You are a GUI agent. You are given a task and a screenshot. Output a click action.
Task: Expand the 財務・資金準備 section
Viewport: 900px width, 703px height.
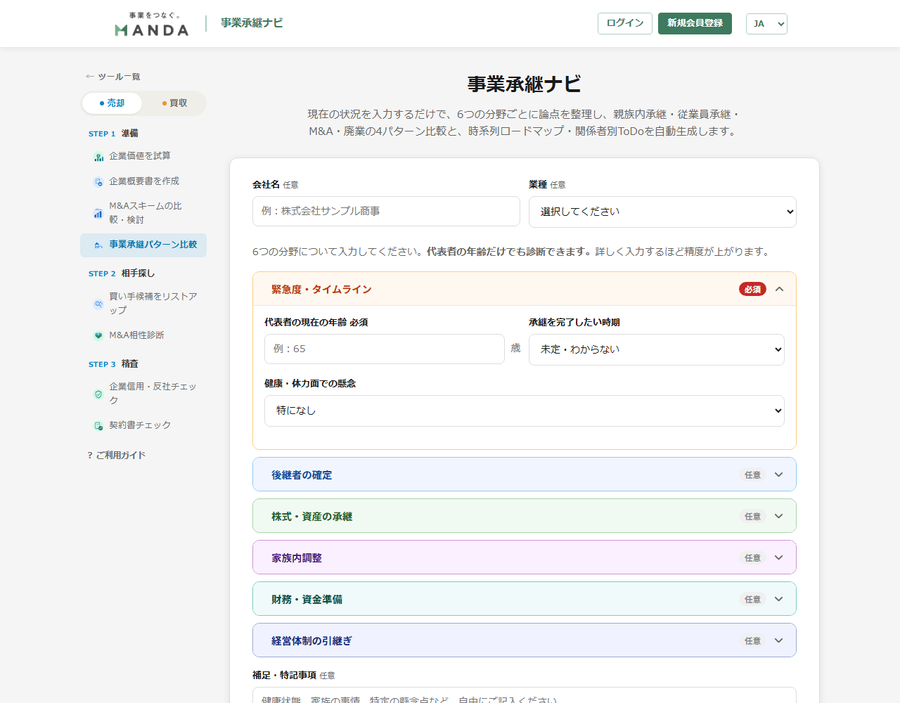pos(524,599)
